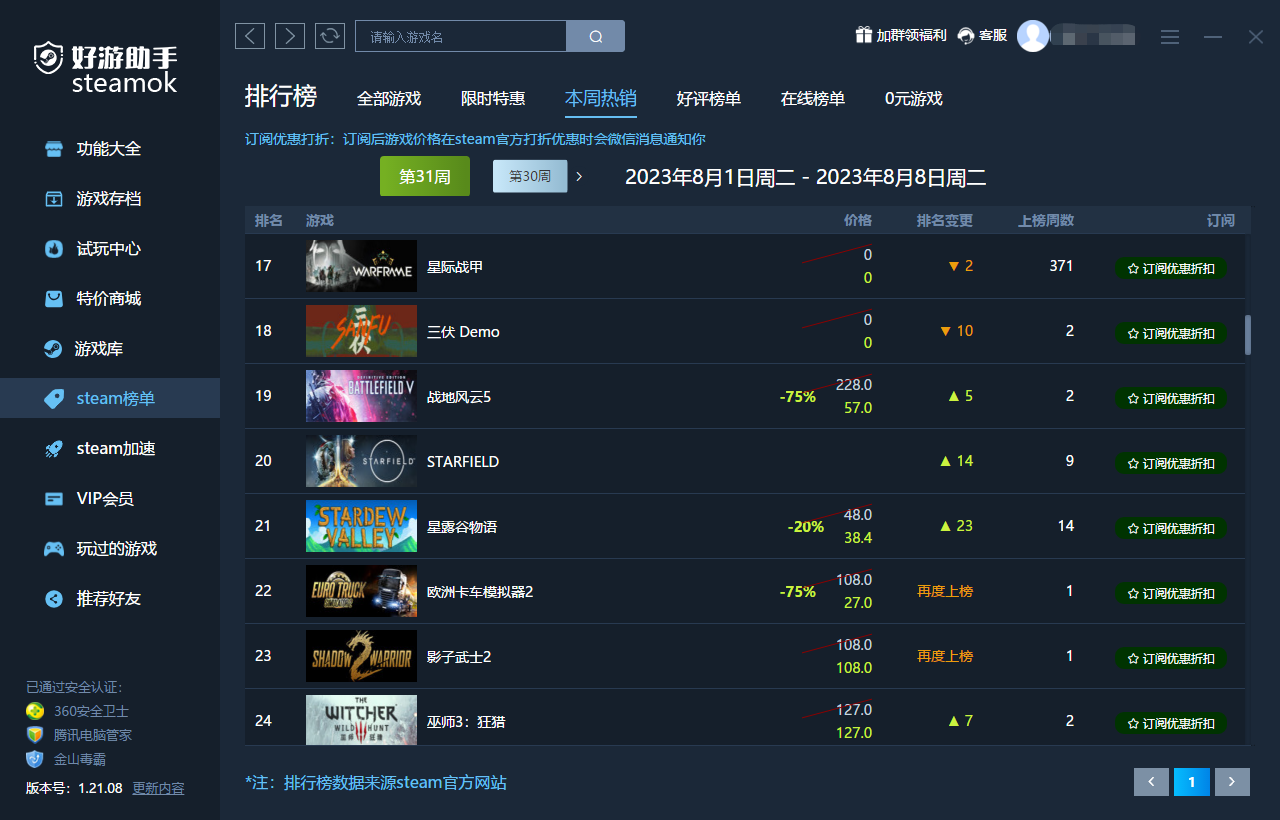Subscribe to discounts for STARFIELD
The height and width of the screenshot is (820, 1280).
pyautogui.click(x=1171, y=463)
